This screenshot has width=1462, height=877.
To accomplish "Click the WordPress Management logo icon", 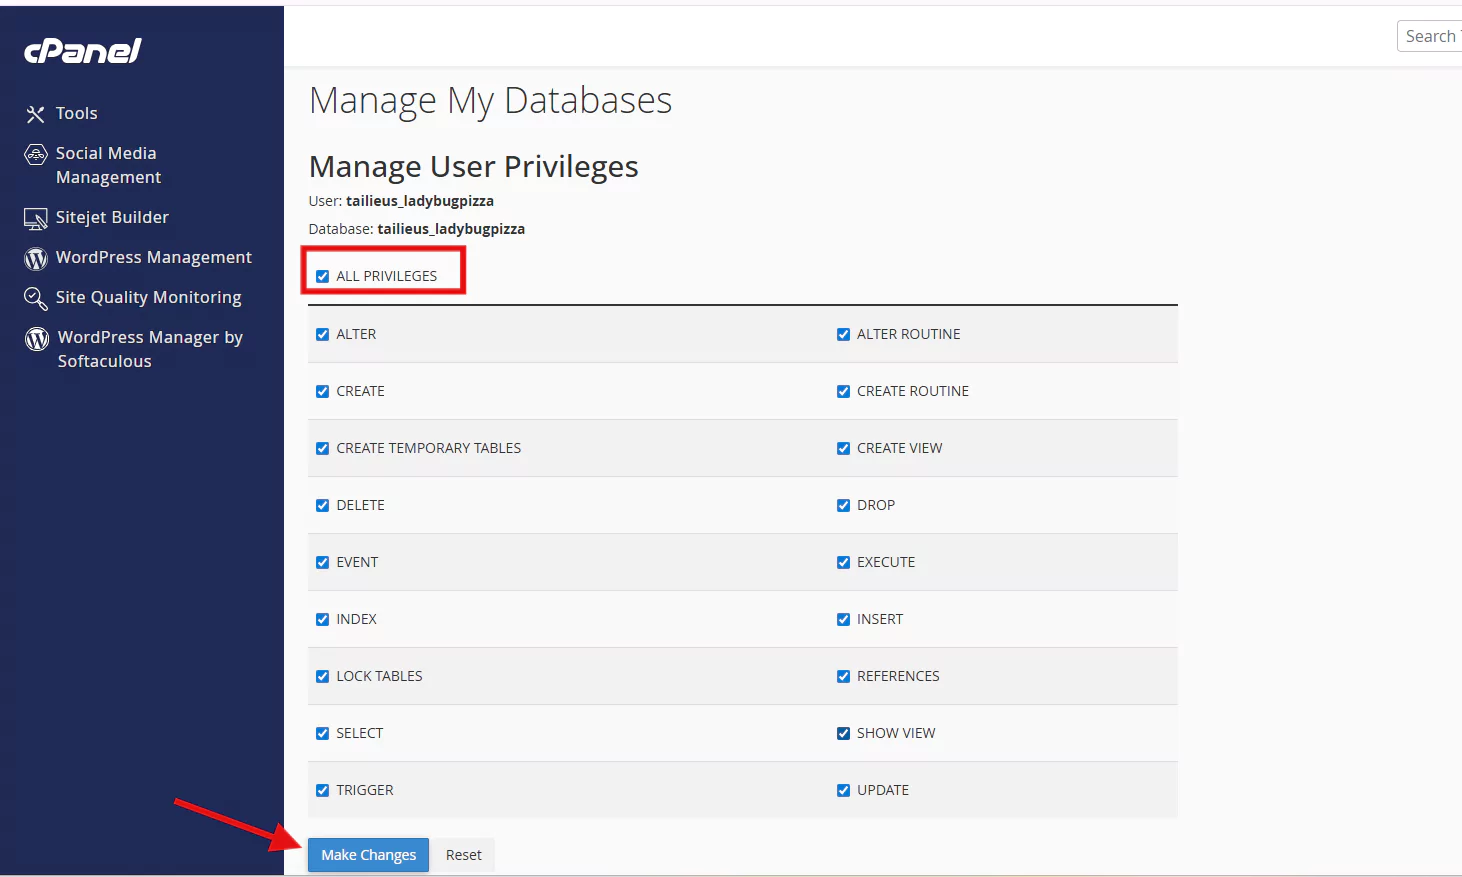I will click(36, 258).
